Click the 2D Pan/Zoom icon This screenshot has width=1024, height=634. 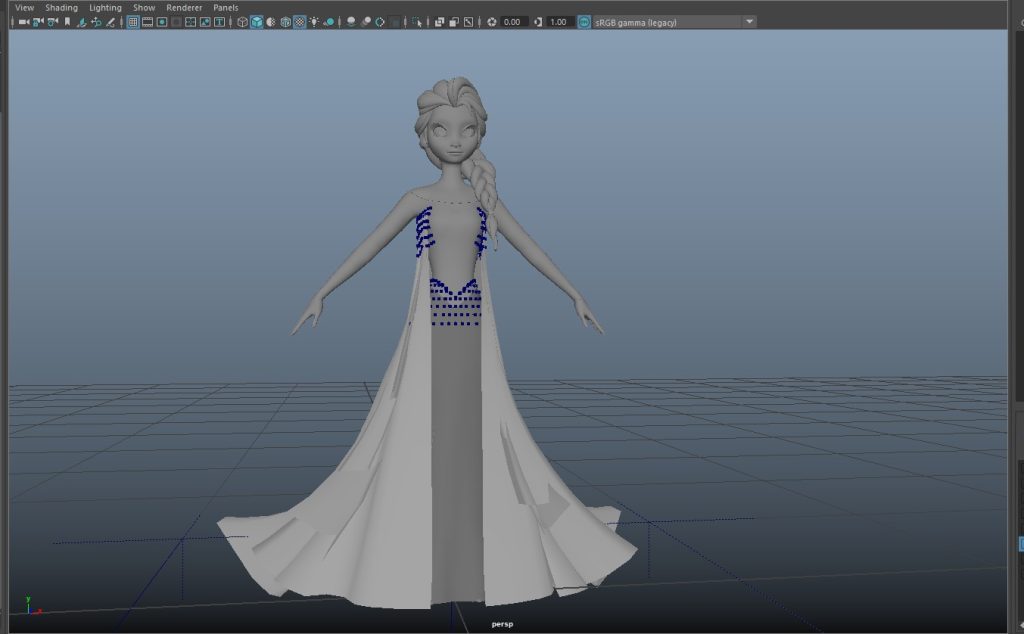point(96,22)
